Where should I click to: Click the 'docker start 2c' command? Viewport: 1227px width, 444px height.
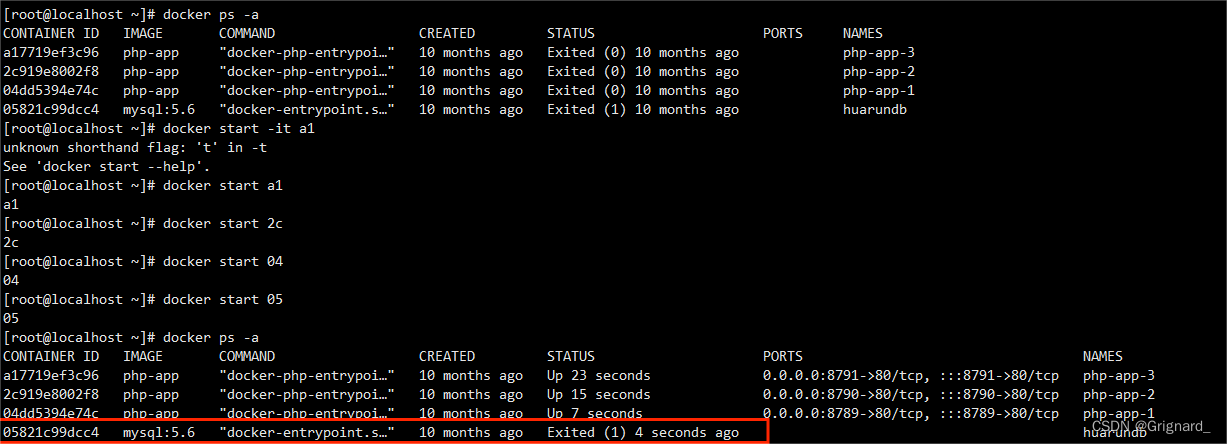pos(223,223)
